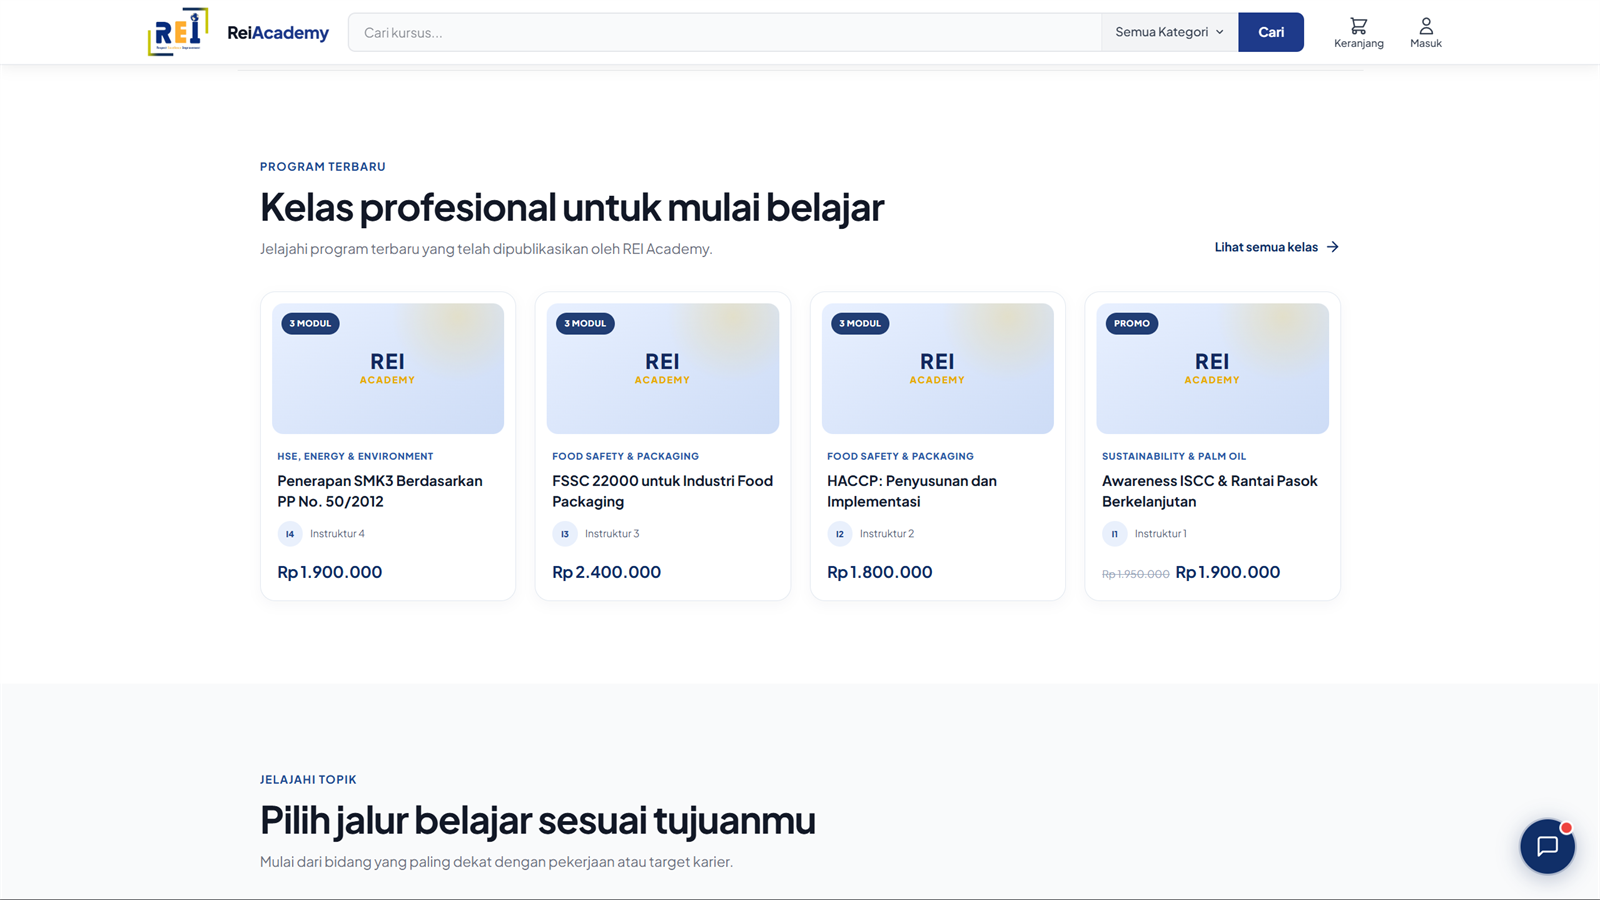Click the 3 MODUL badge on HACCP card
This screenshot has height=900, width=1600.
(860, 323)
